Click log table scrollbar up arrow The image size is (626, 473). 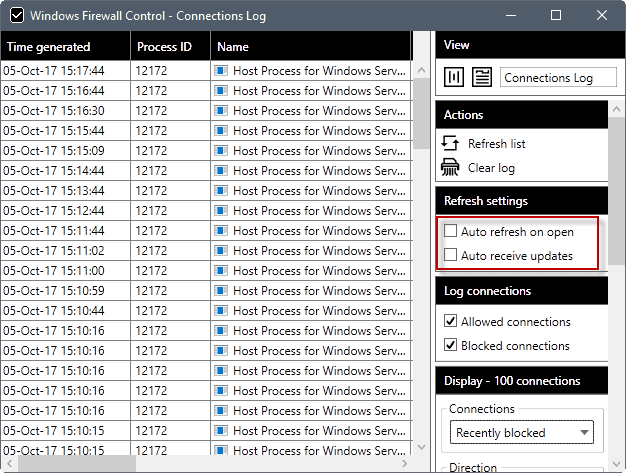click(421, 70)
